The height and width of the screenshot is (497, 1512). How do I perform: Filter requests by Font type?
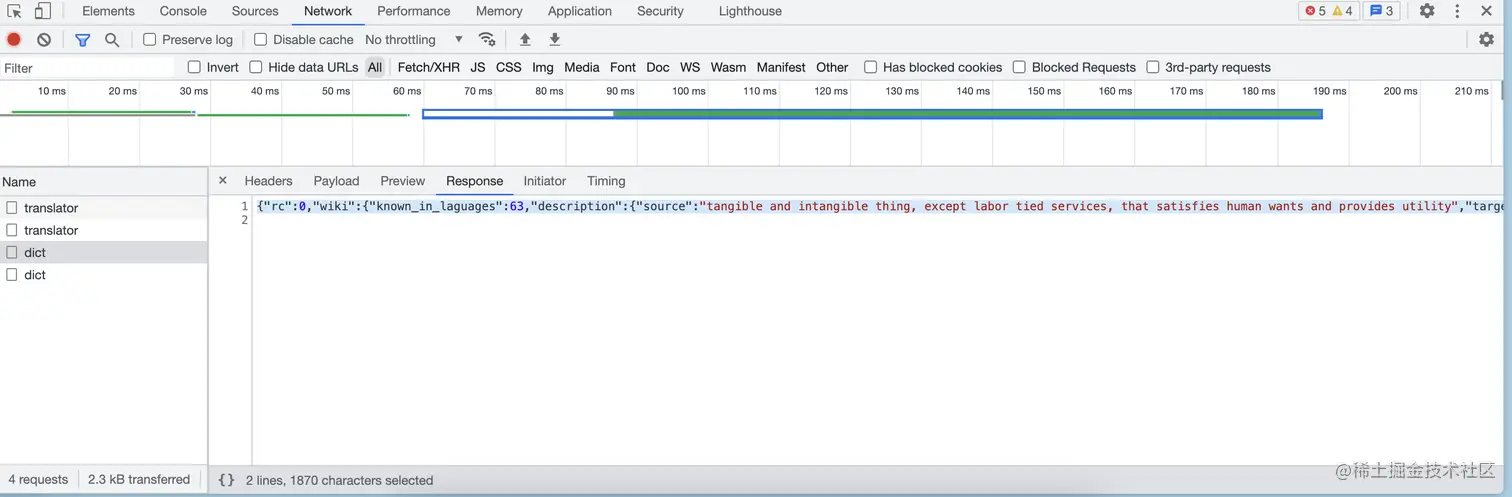(x=623, y=67)
